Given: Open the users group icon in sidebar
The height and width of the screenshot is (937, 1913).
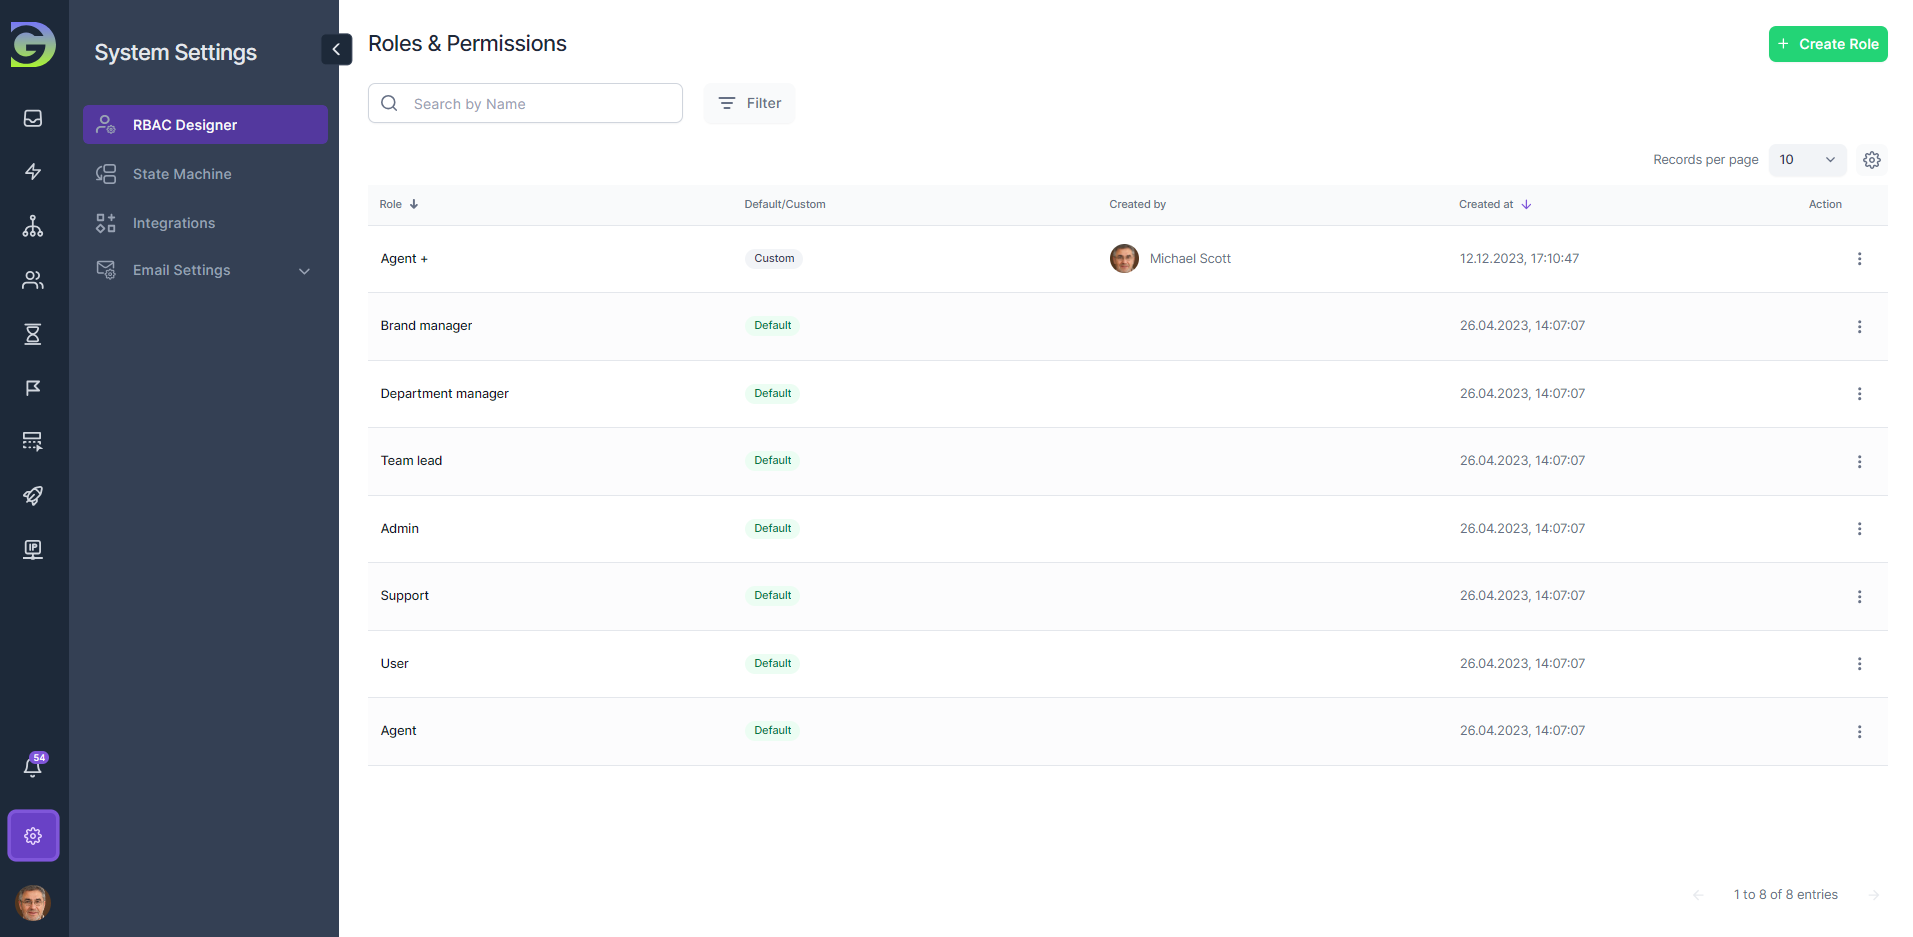Looking at the screenshot, I should 33,280.
